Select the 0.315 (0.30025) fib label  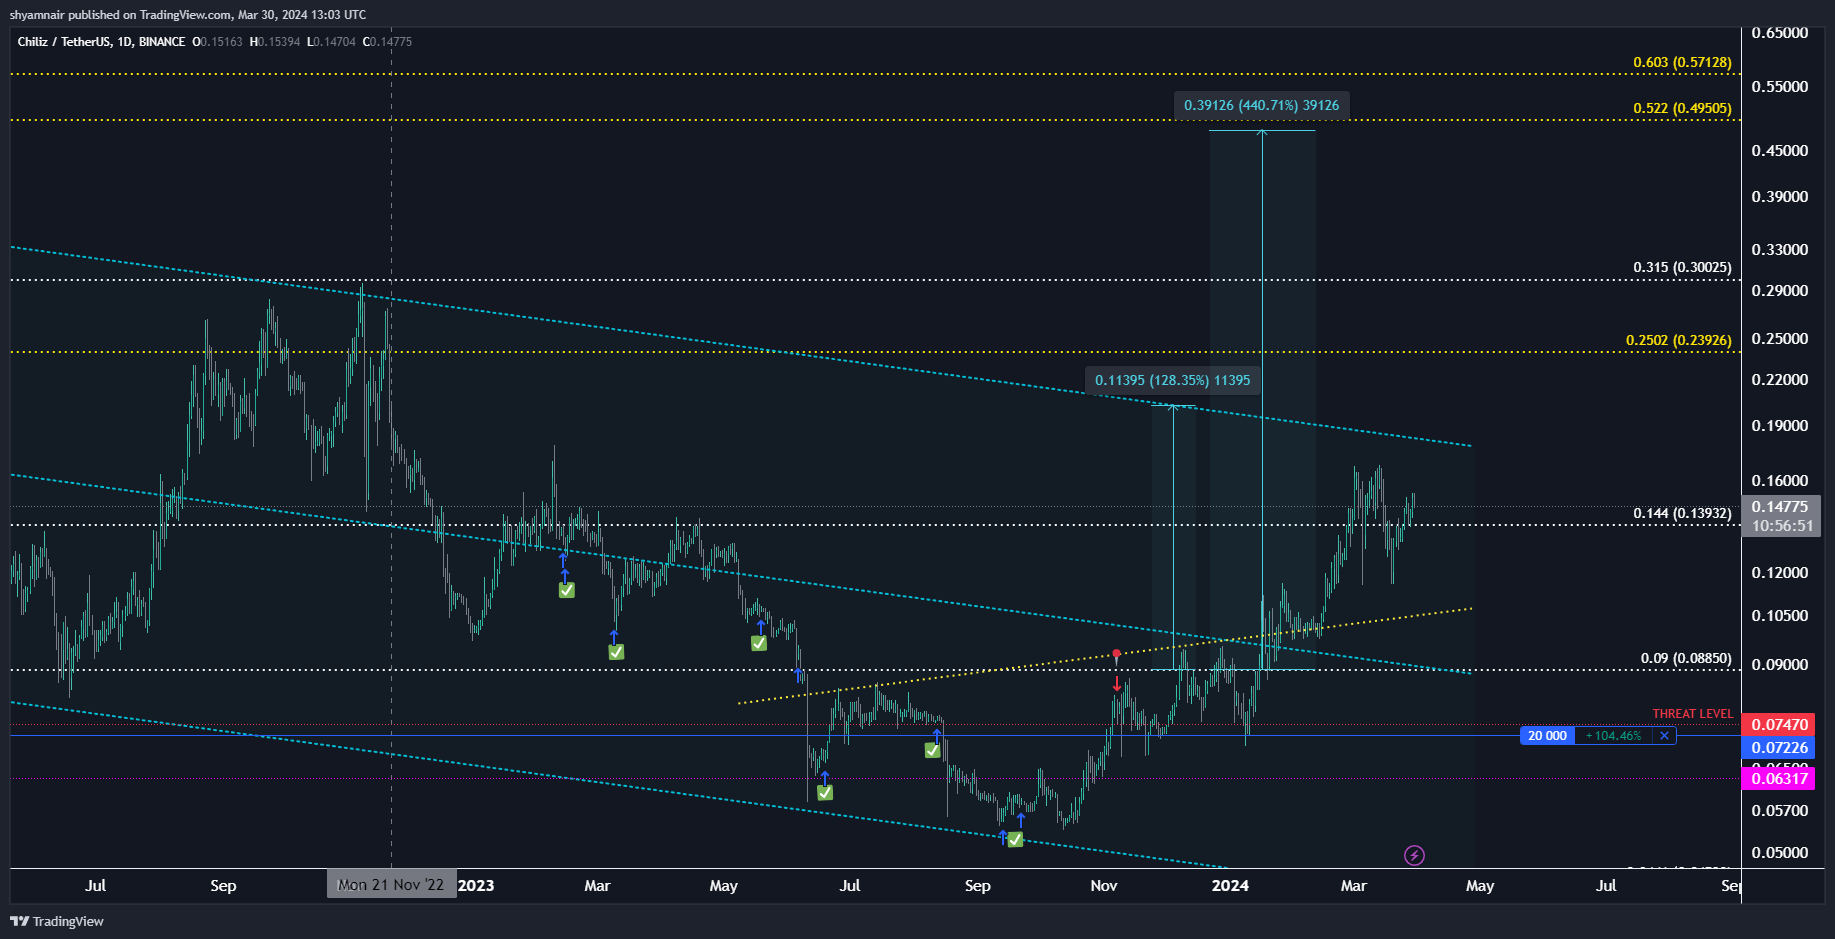pos(1682,267)
